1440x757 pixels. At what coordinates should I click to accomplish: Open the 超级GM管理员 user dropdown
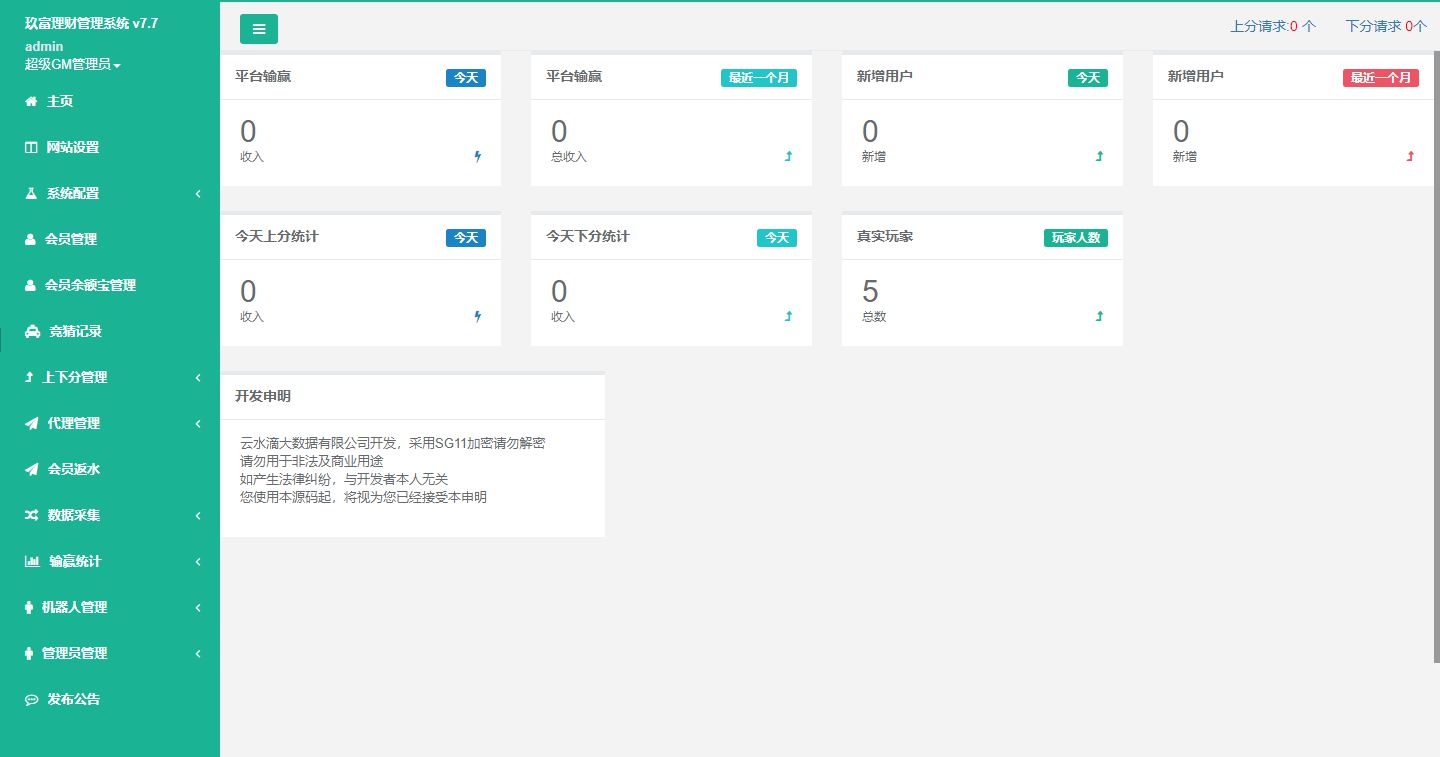(x=72, y=64)
